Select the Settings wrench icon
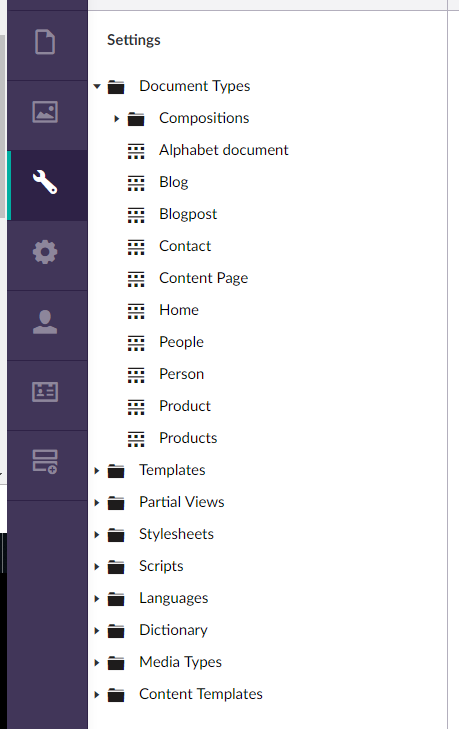This screenshot has width=459, height=729. click(x=45, y=182)
